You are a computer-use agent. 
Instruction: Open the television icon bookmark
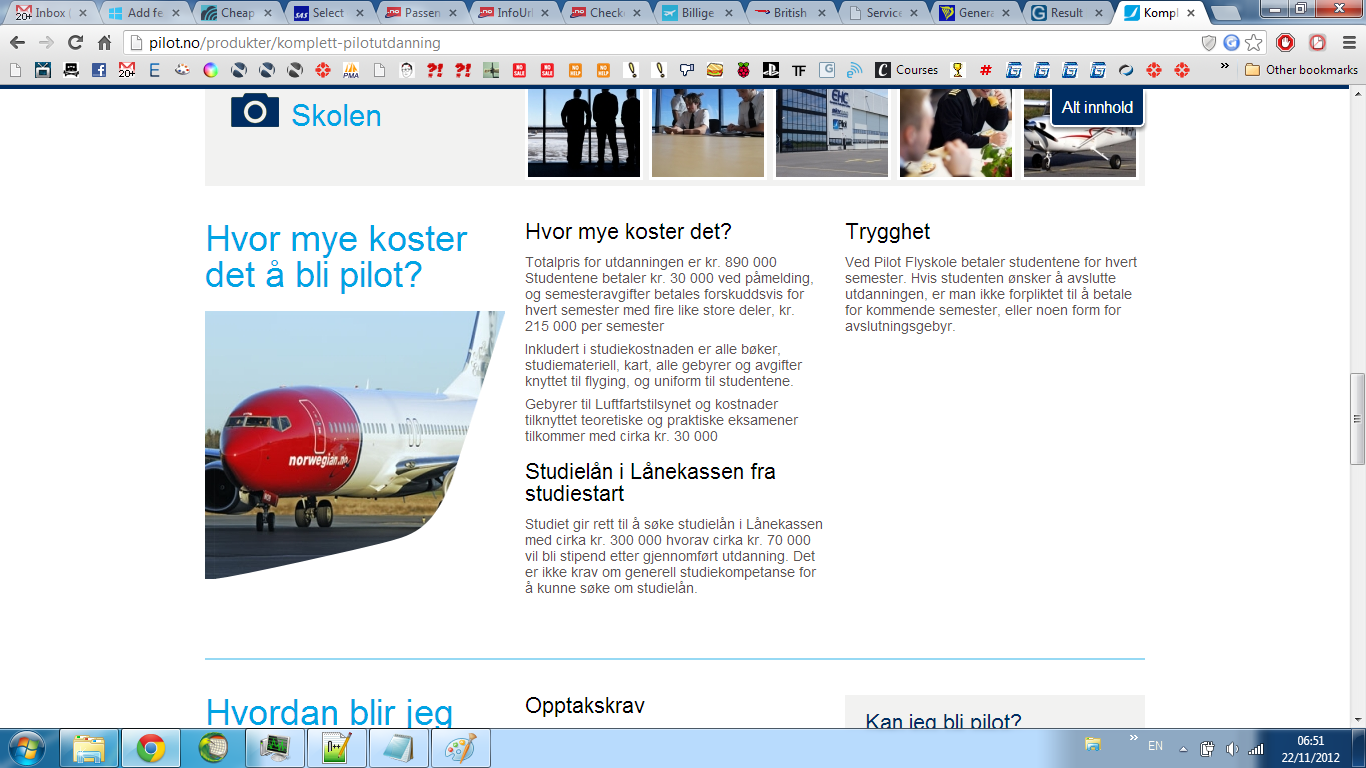click(x=43, y=70)
